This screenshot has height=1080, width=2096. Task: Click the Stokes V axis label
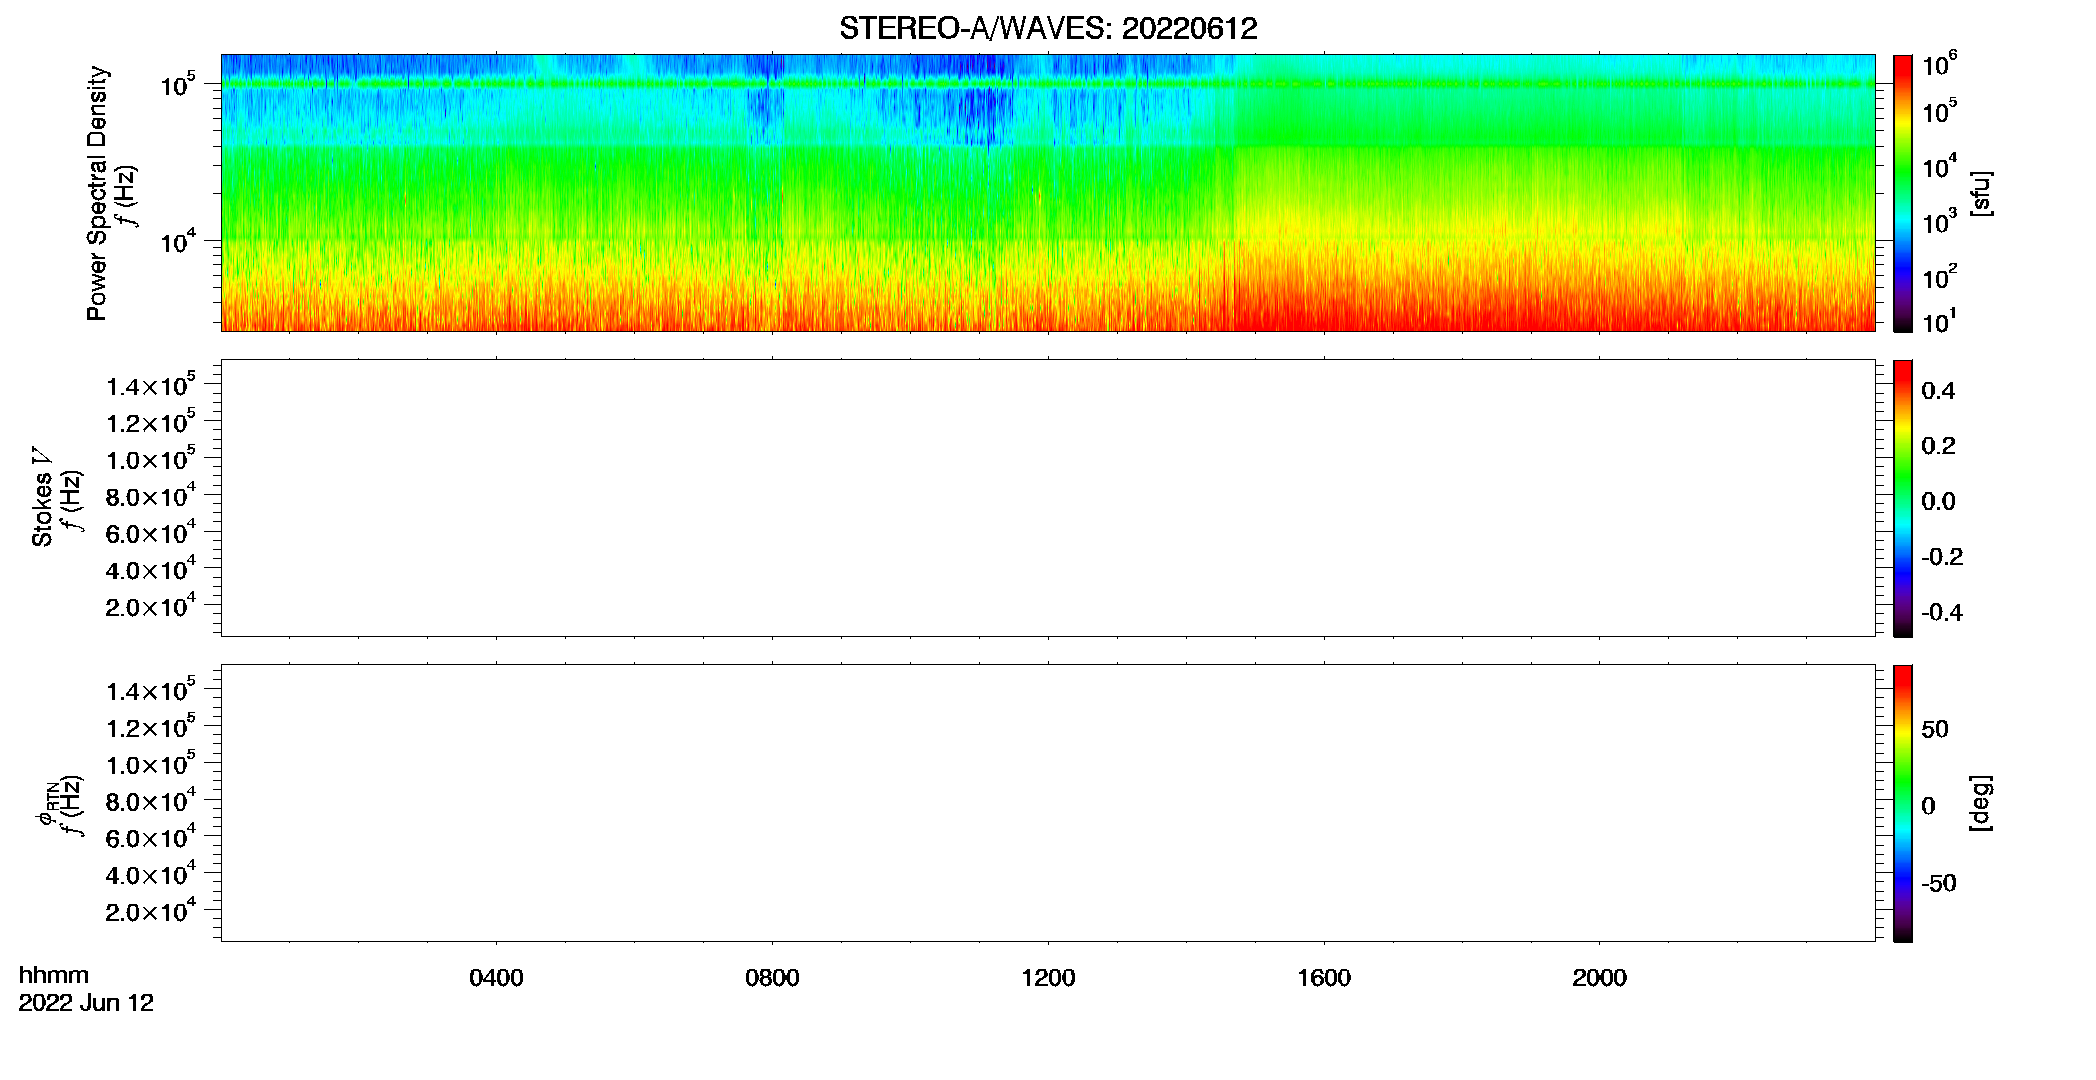coord(42,497)
